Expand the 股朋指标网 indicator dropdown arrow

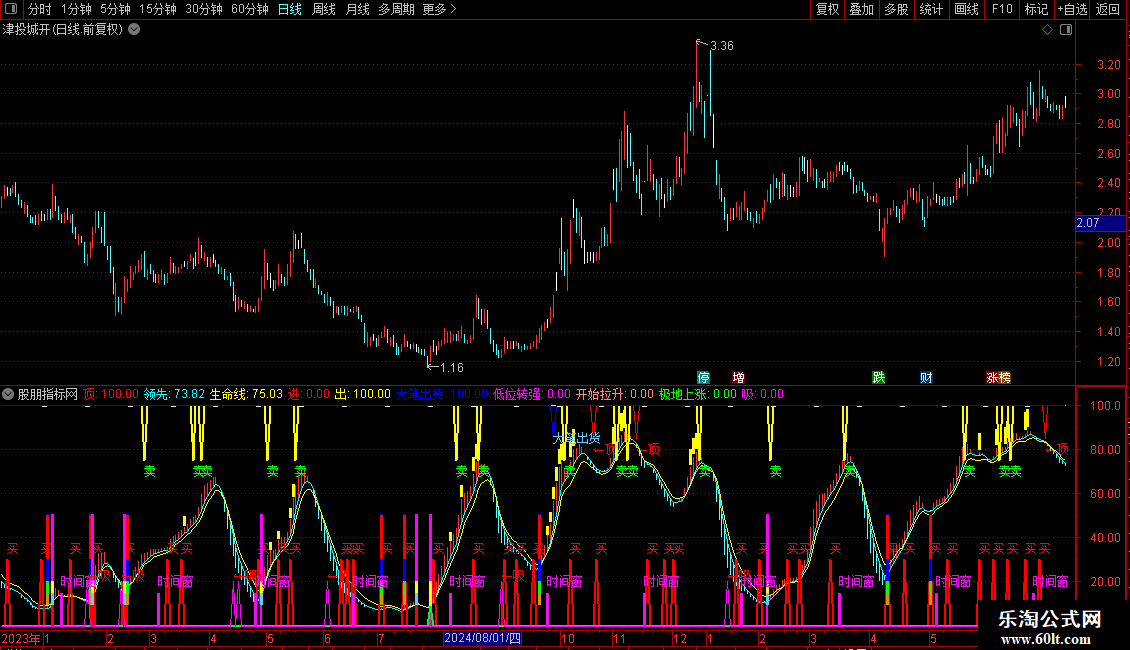pyautogui.click(x=8, y=394)
